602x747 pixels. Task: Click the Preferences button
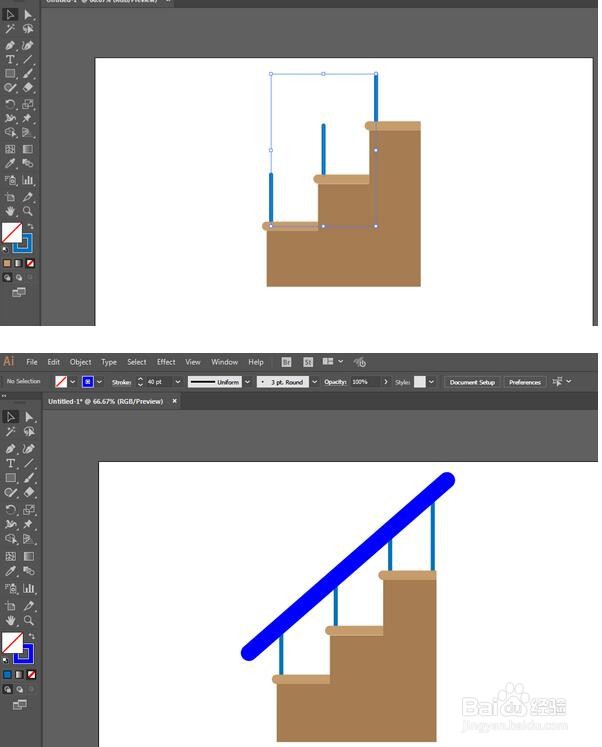(x=525, y=382)
